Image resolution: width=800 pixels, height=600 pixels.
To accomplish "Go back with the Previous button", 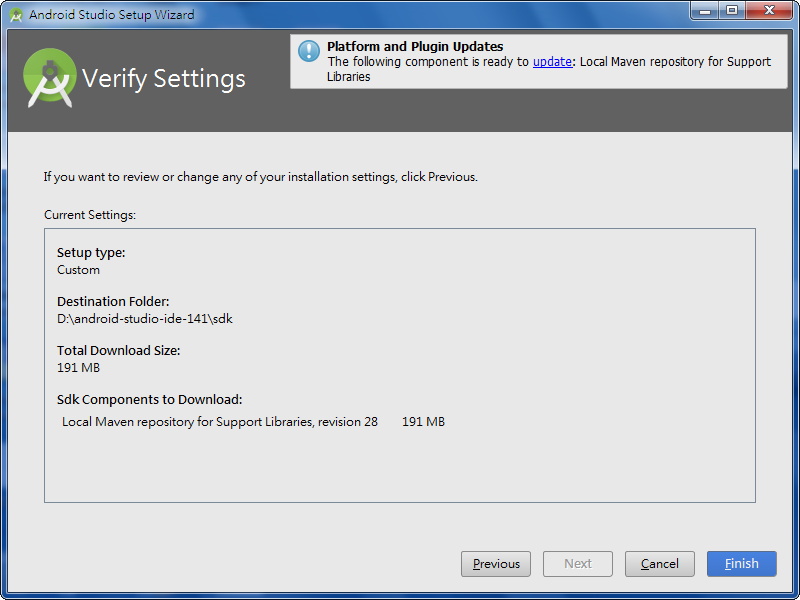I will (x=496, y=564).
